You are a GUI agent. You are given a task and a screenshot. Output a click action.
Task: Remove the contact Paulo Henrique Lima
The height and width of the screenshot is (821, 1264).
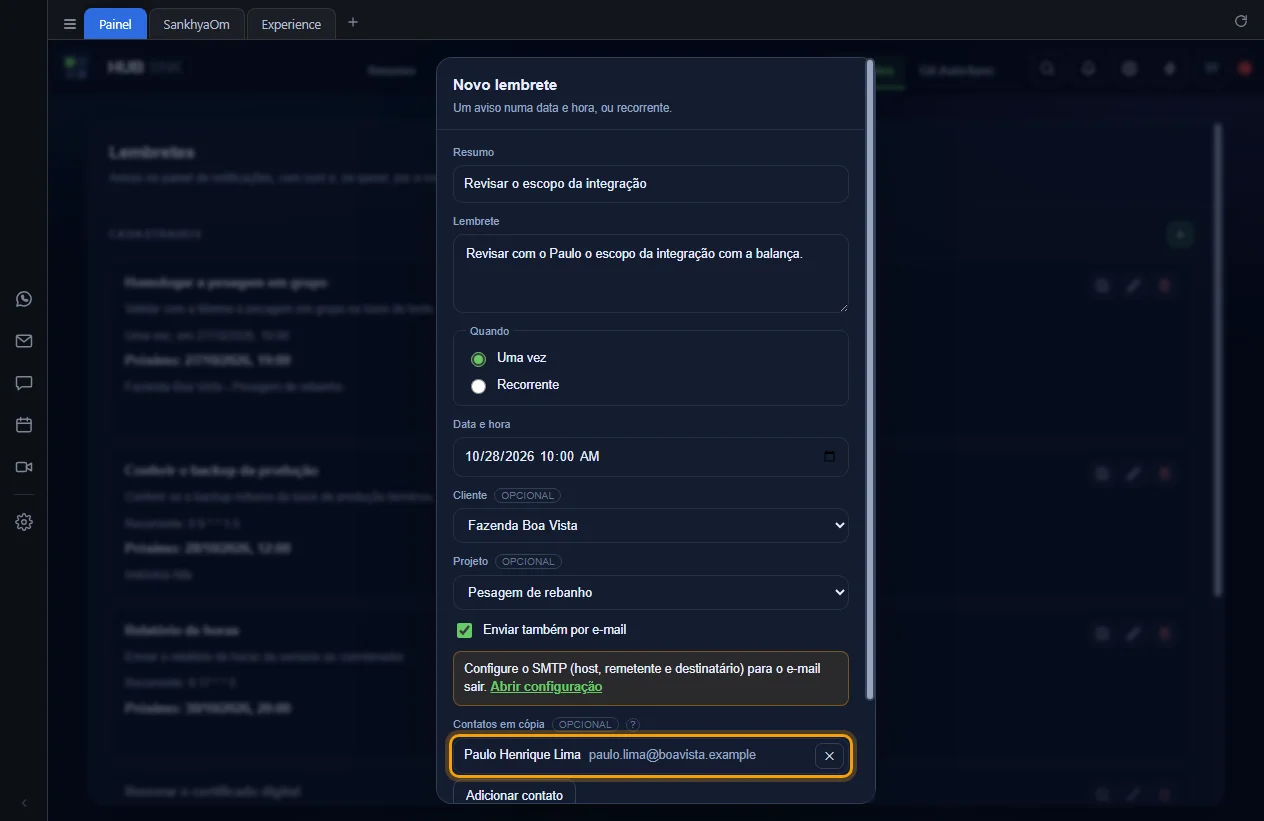829,756
